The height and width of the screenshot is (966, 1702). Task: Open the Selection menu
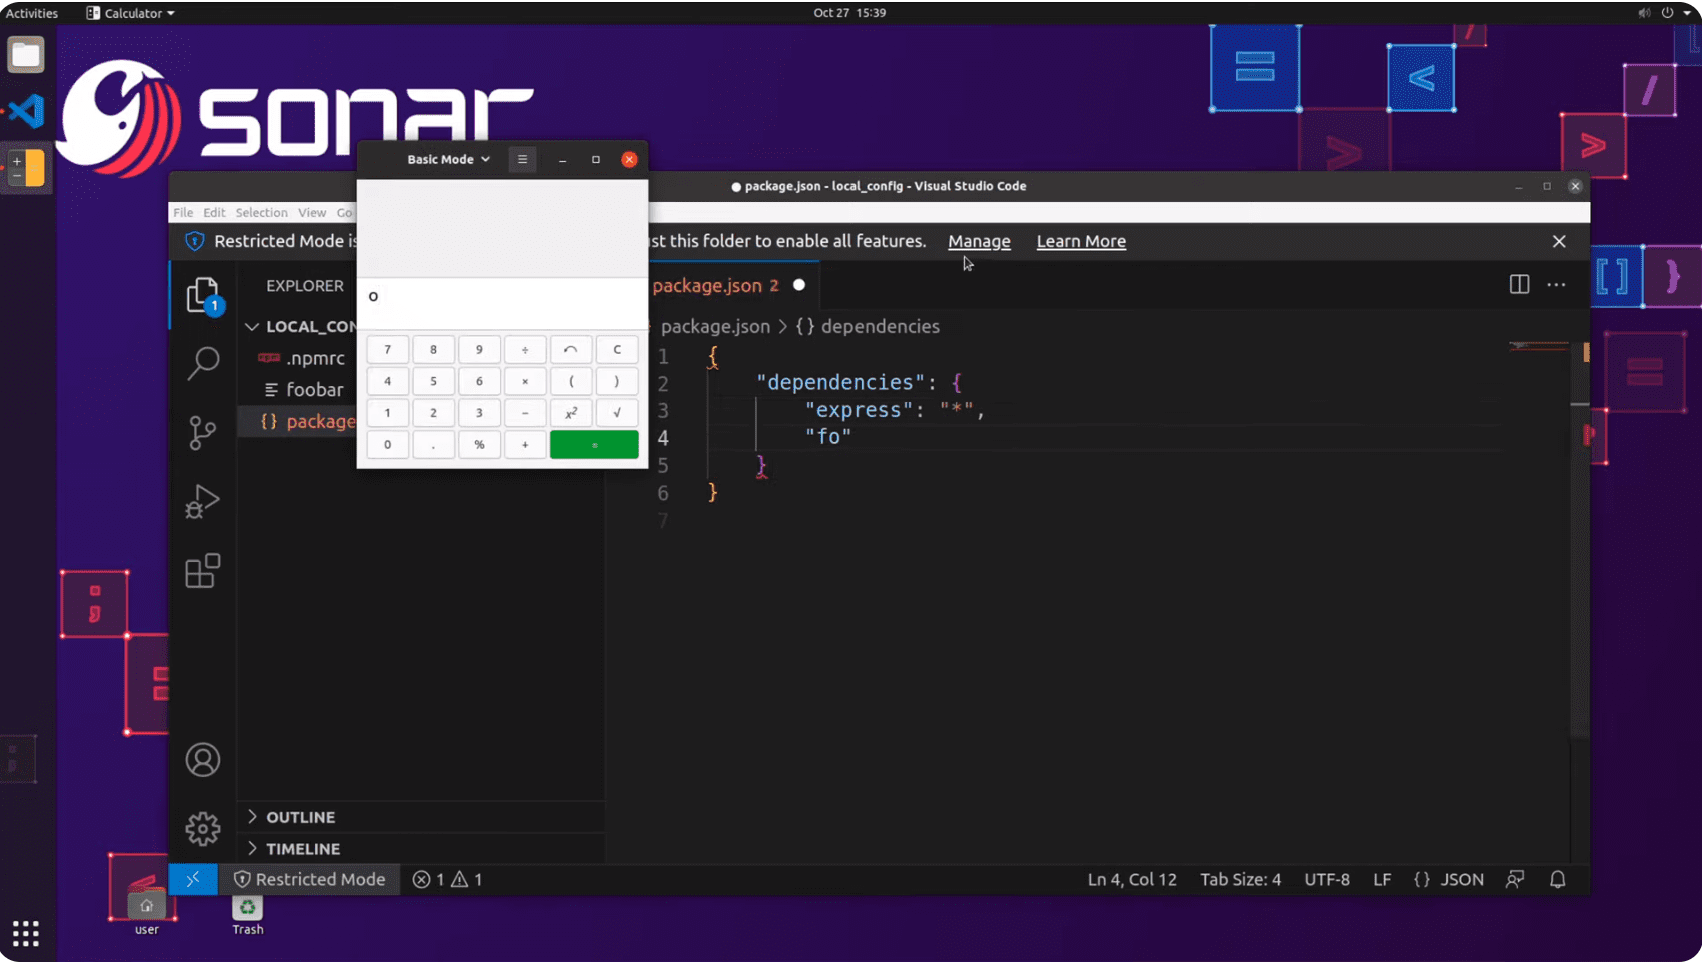(x=261, y=212)
